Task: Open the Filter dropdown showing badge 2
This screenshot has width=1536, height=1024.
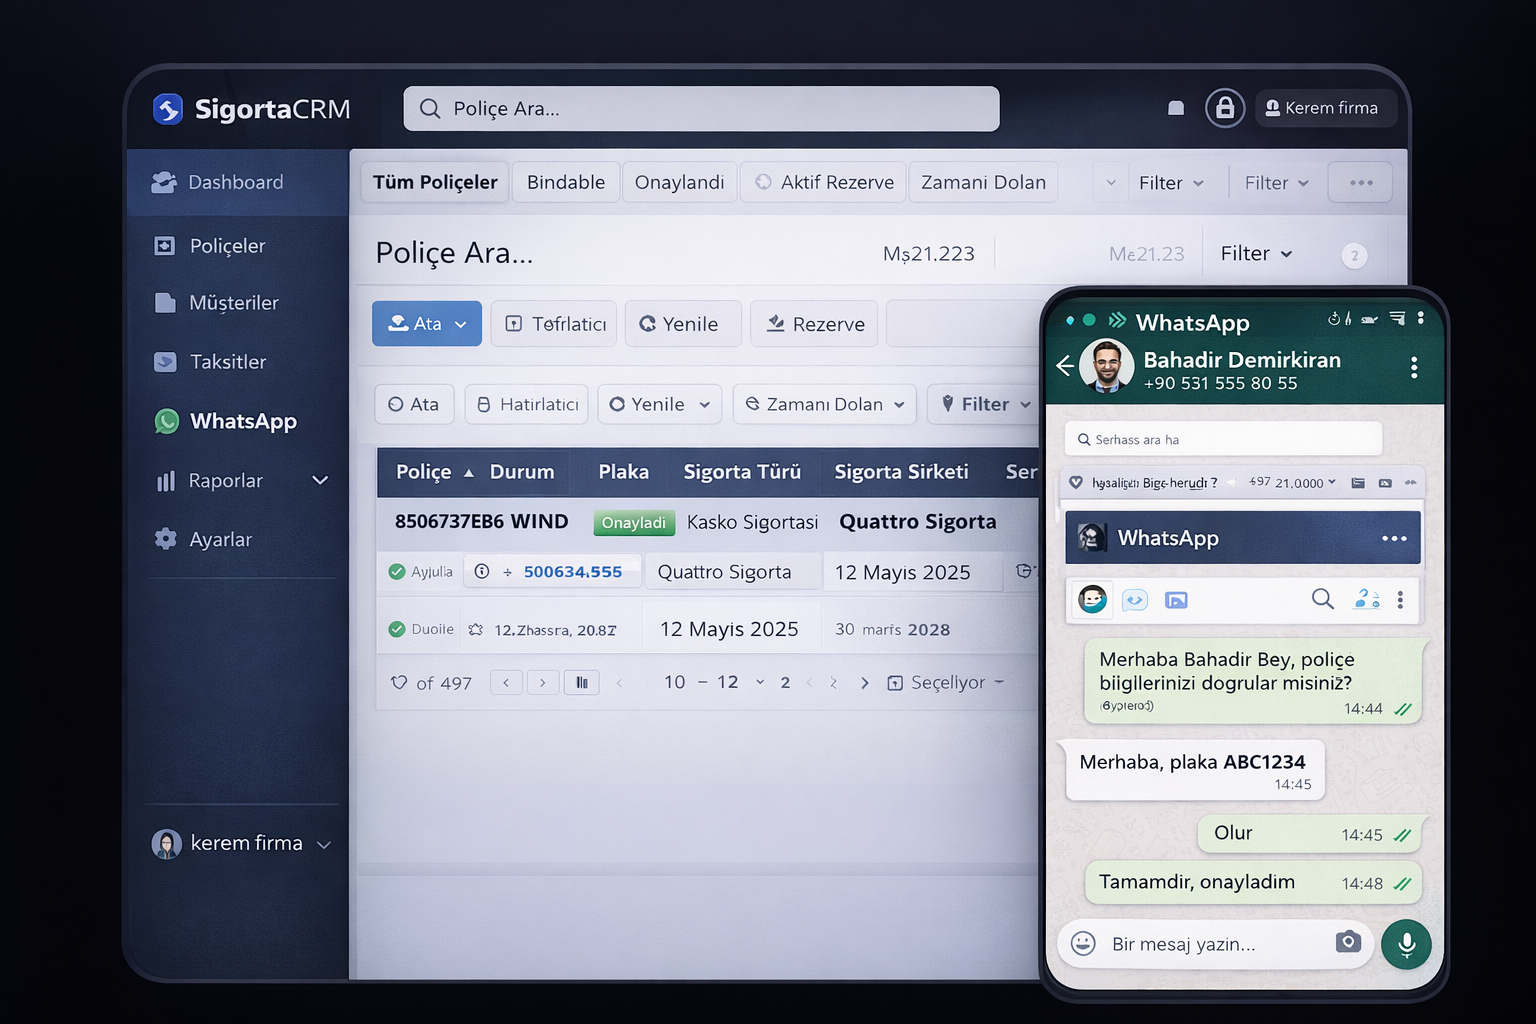Action: 1255,253
